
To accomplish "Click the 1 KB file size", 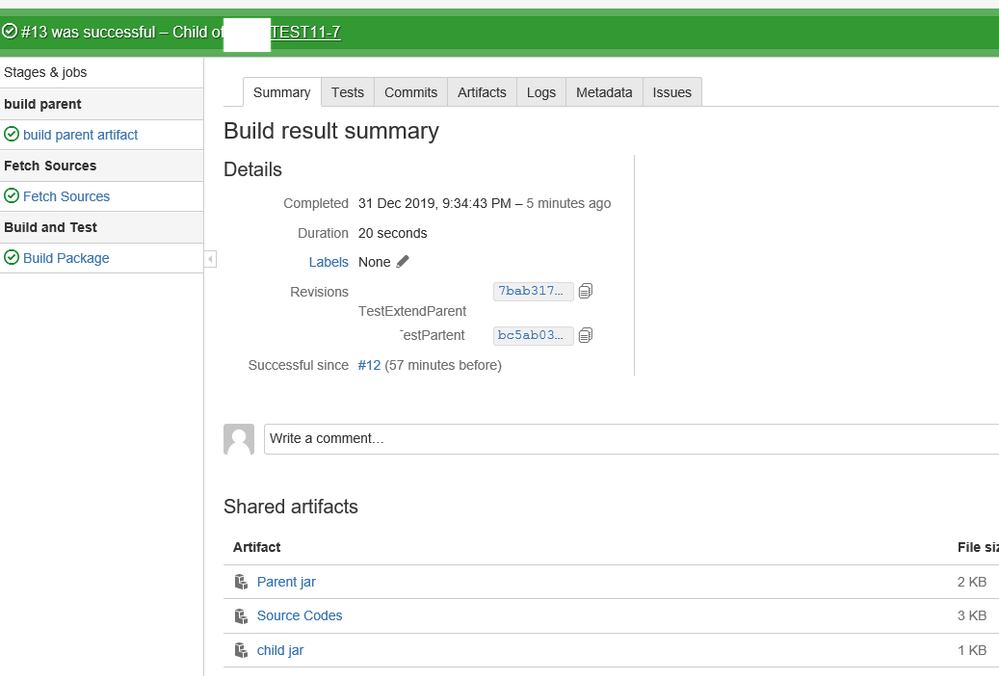I will click(972, 651).
